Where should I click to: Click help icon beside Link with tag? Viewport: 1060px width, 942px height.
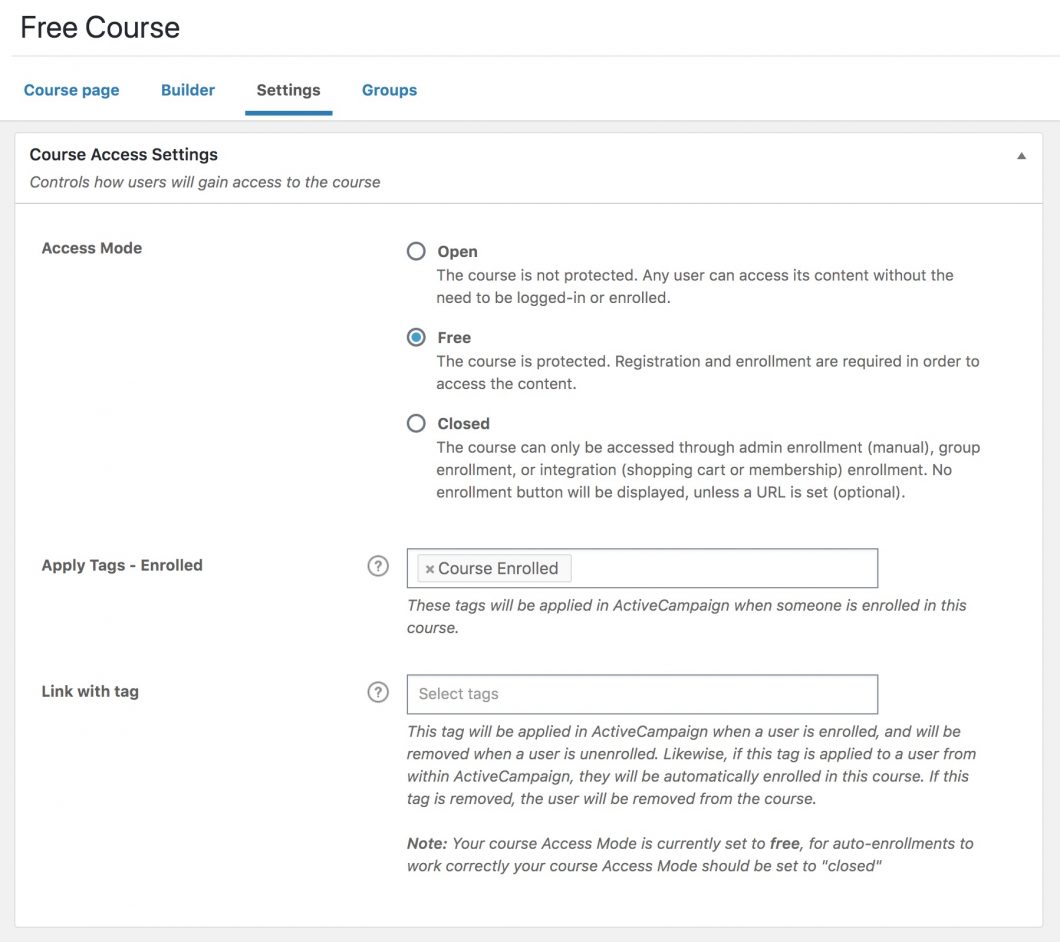(378, 692)
